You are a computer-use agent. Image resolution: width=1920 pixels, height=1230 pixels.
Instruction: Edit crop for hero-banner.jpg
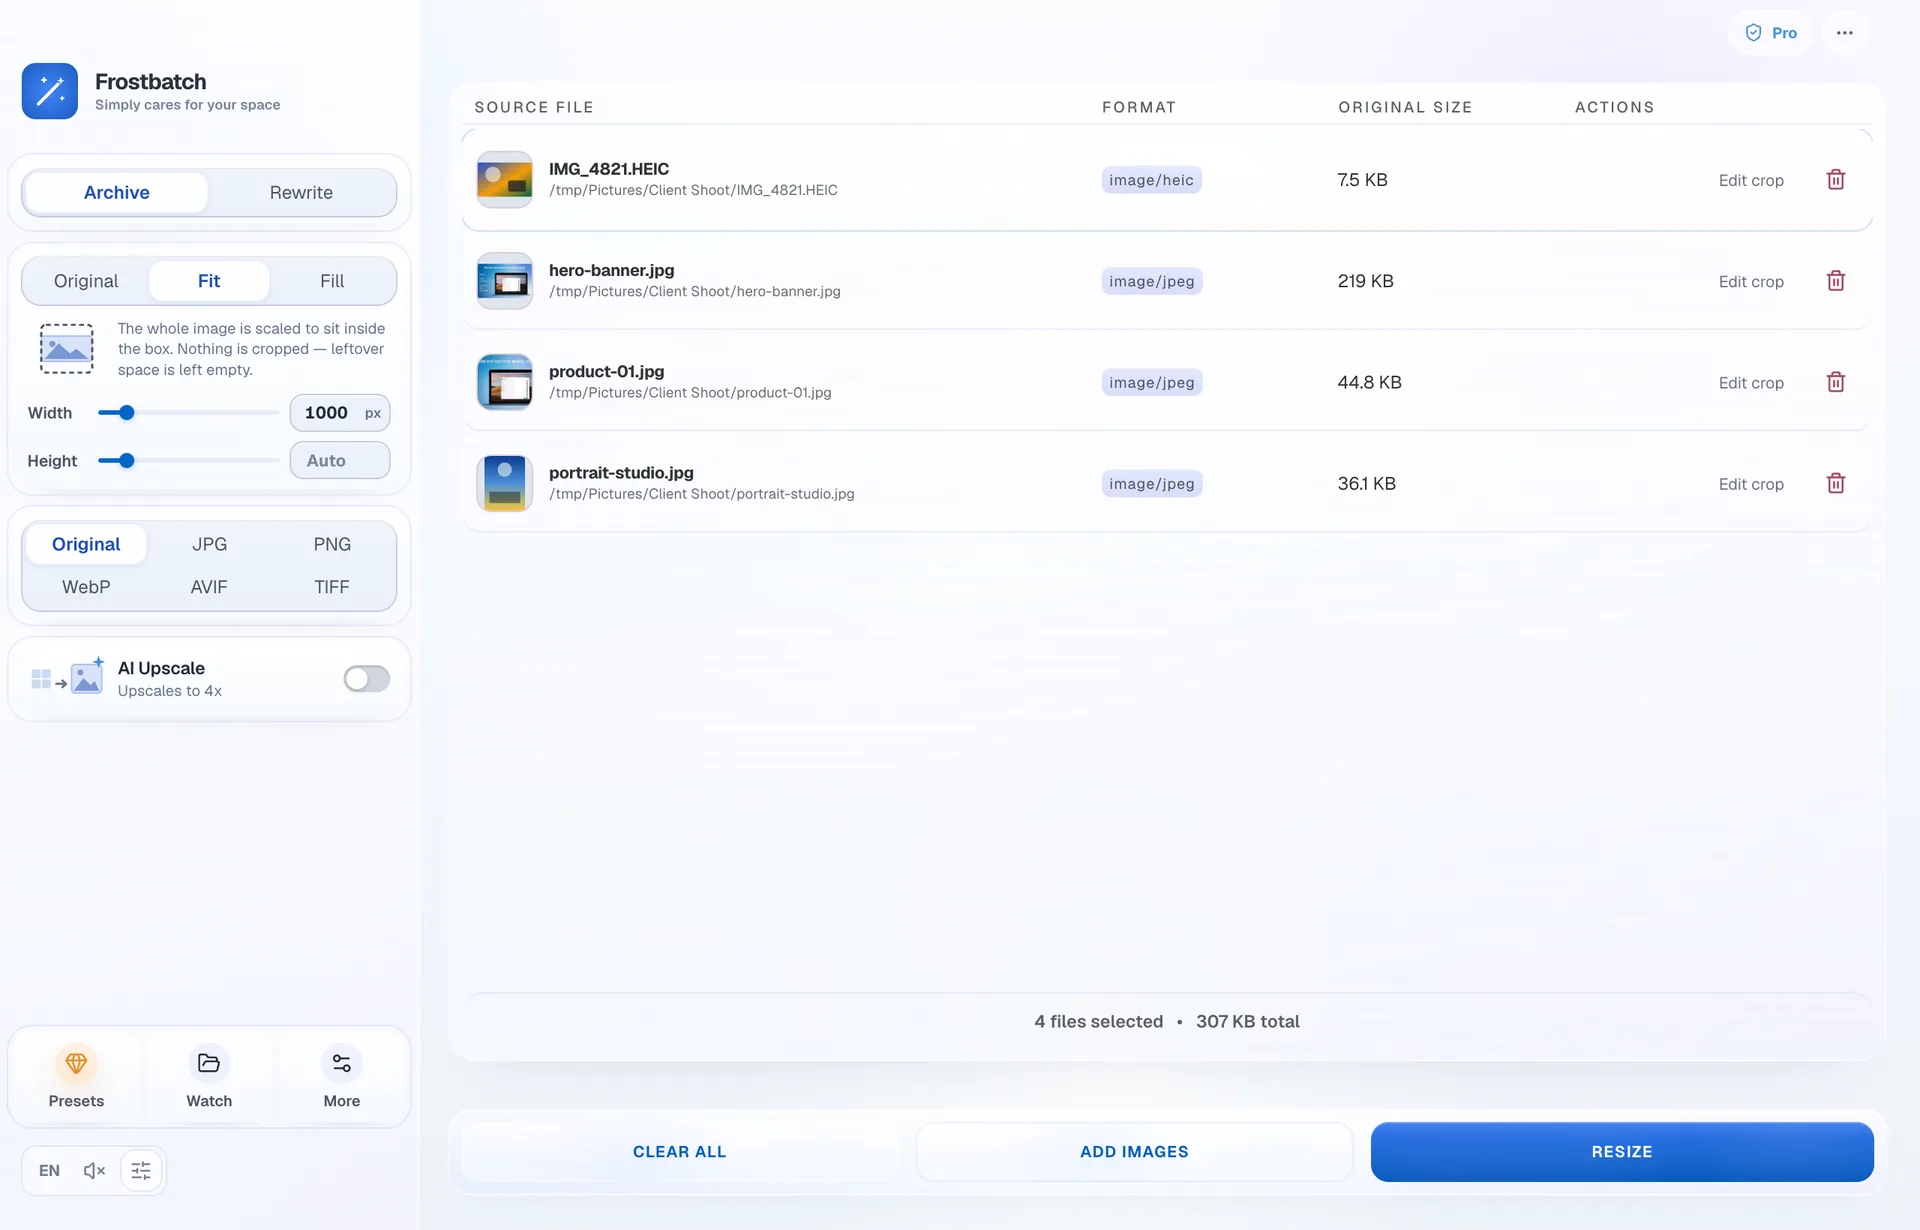click(x=1751, y=281)
